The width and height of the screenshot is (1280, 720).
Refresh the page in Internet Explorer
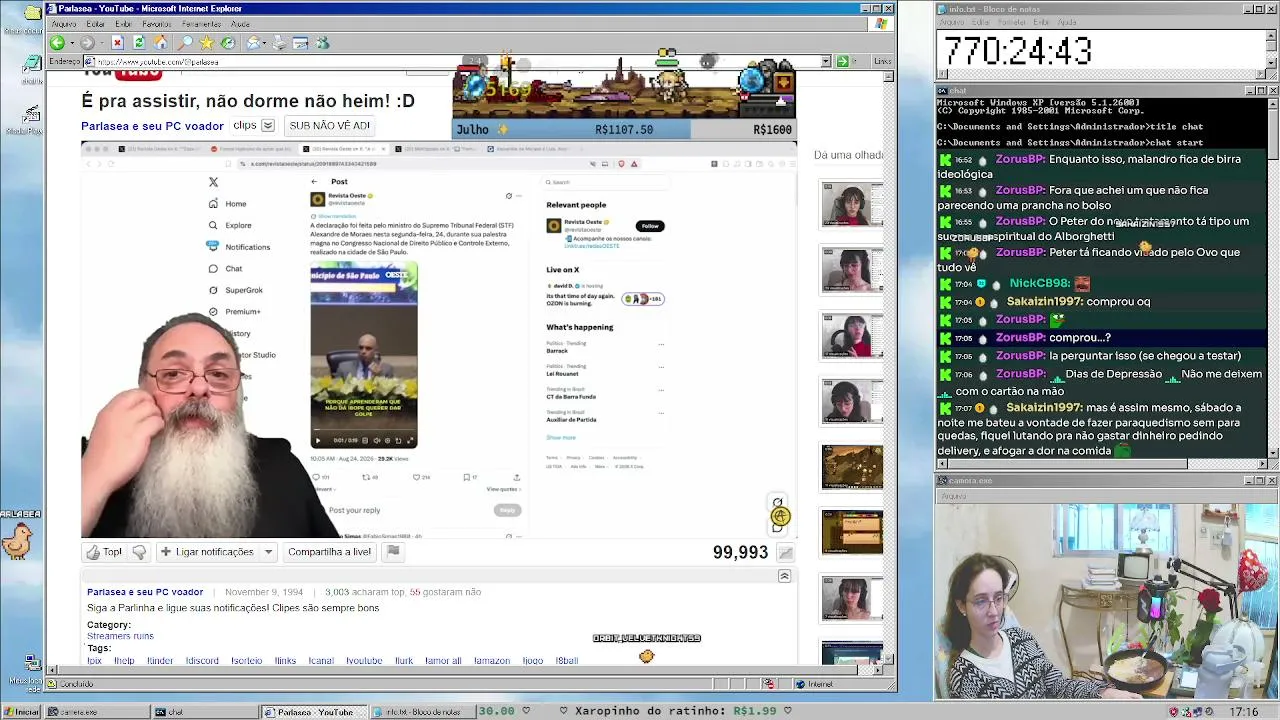[139, 43]
